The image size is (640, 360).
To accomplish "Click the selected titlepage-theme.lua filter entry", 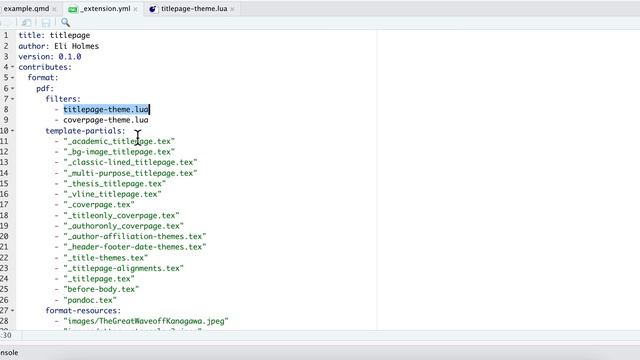I will coord(106,109).
